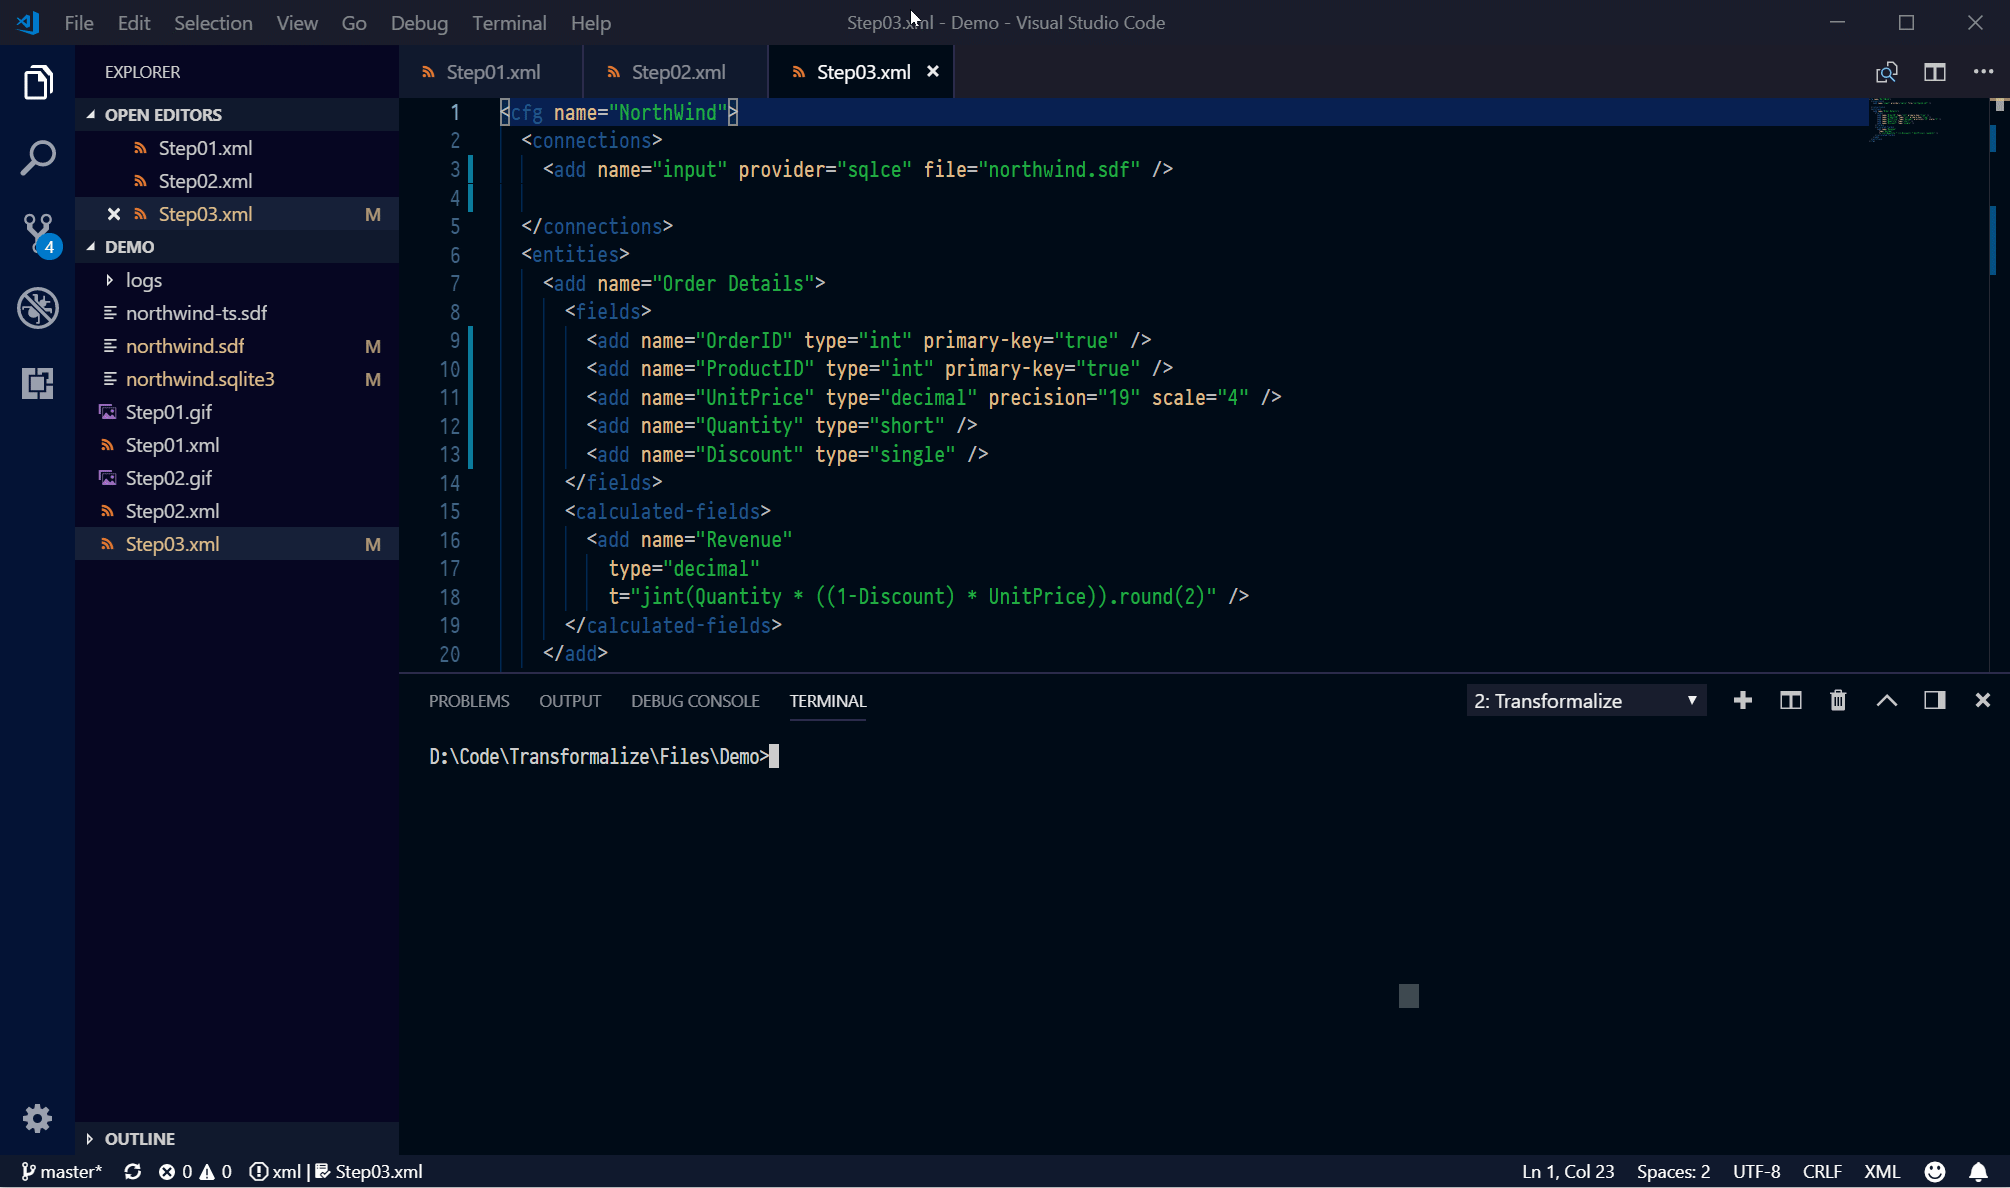Open the Transformalize terminal dropdown
This screenshot has height=1188, width=2010.
tap(1585, 700)
